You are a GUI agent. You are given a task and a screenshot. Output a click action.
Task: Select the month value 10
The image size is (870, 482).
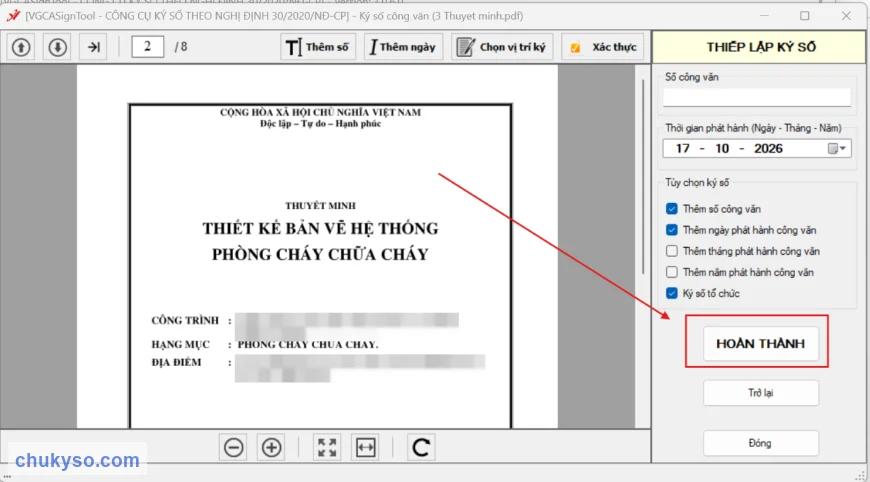(x=722, y=148)
